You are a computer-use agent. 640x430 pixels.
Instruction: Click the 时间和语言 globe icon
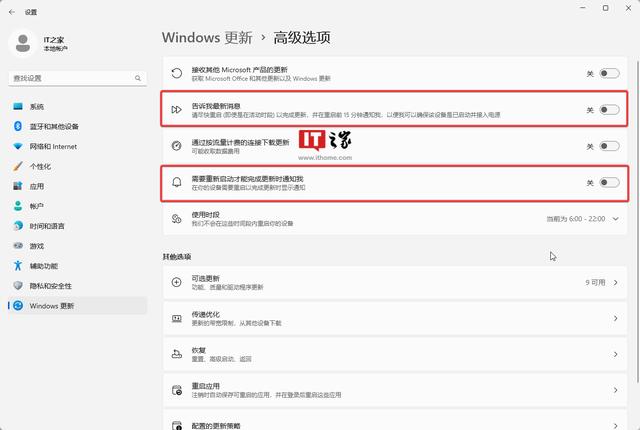tap(18, 226)
